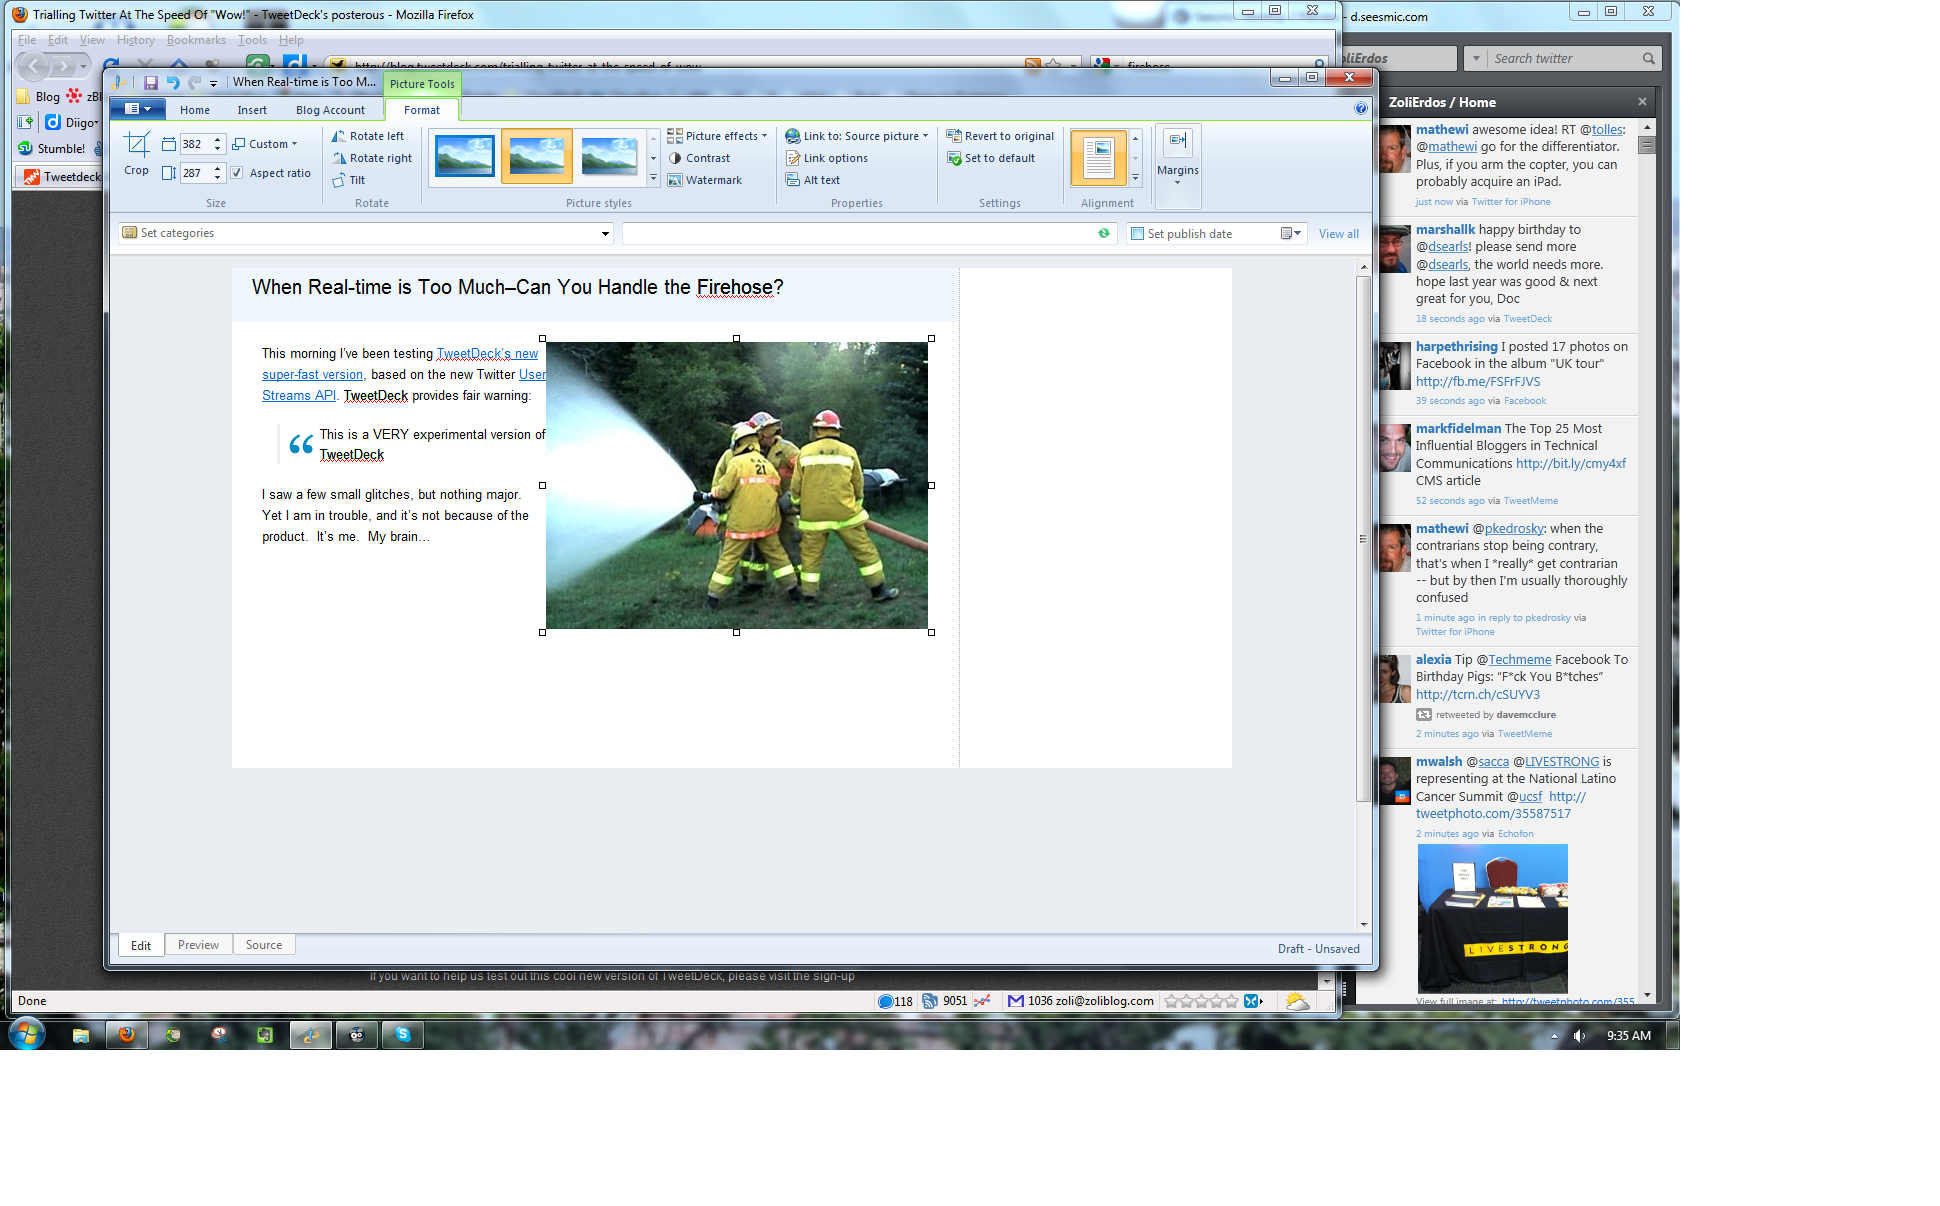Open the Contrast adjustment
This screenshot has height=1206, width=1940.
pyautogui.click(x=699, y=158)
